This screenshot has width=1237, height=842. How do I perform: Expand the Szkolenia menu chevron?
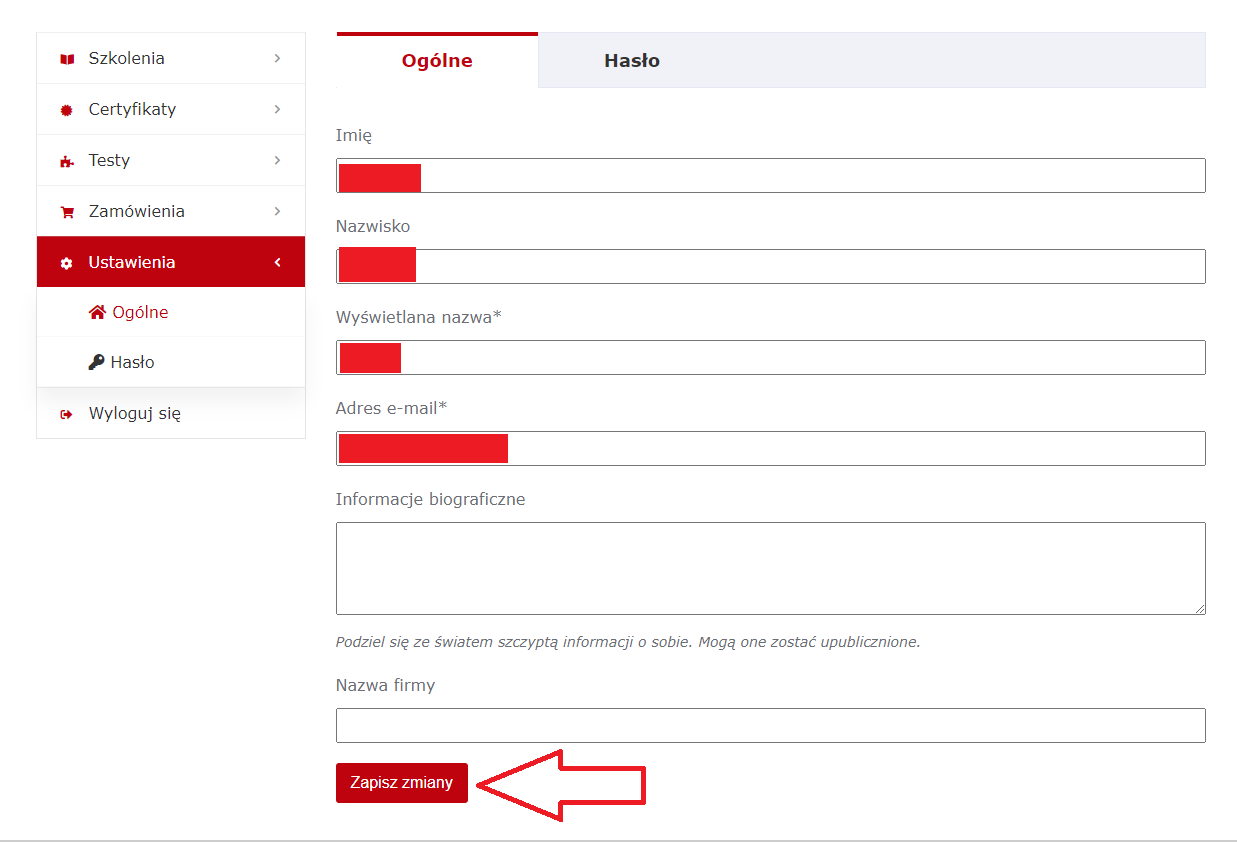point(277,58)
